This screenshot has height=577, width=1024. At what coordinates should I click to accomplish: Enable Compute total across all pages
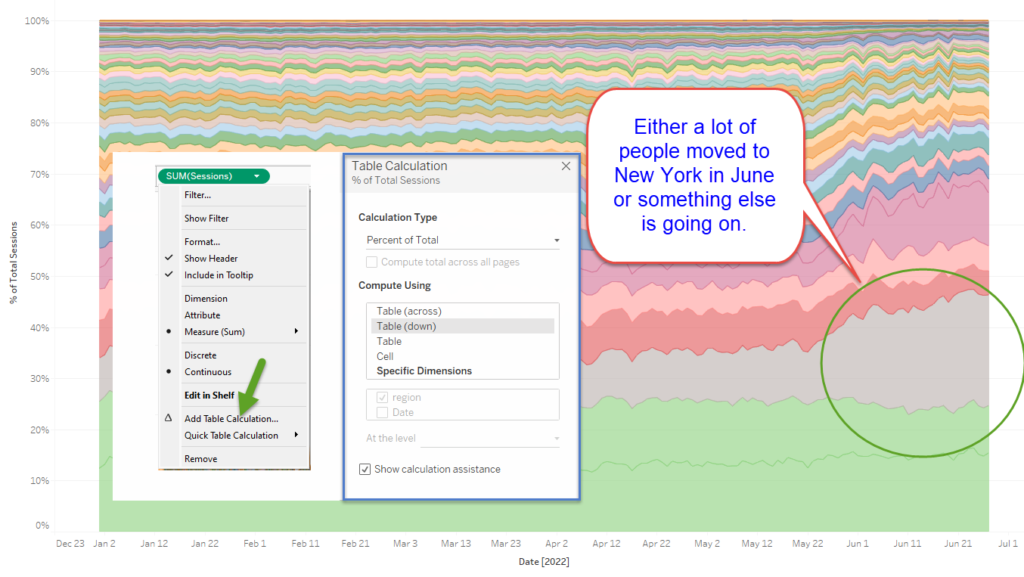[x=369, y=261]
